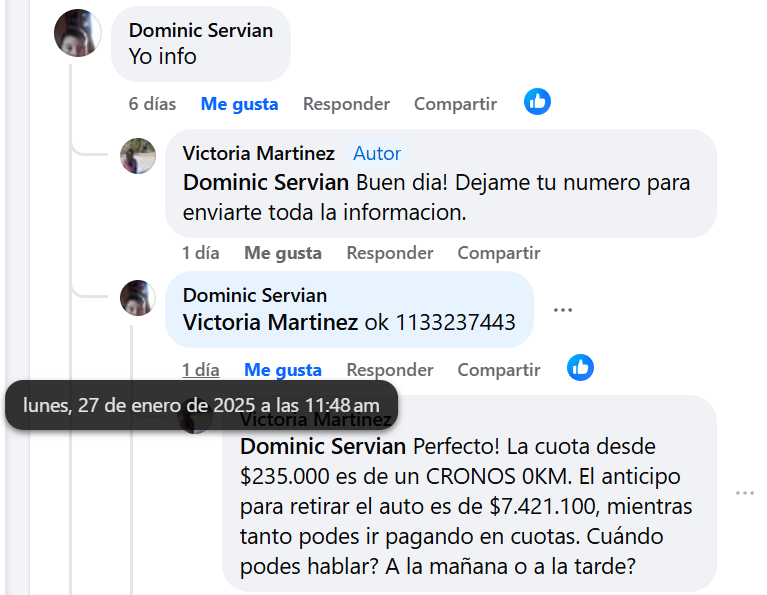Screen dimensions: 767x595
Task: Open the three-dot menu next to "ok 1133237443"
Action: pyautogui.click(x=563, y=310)
